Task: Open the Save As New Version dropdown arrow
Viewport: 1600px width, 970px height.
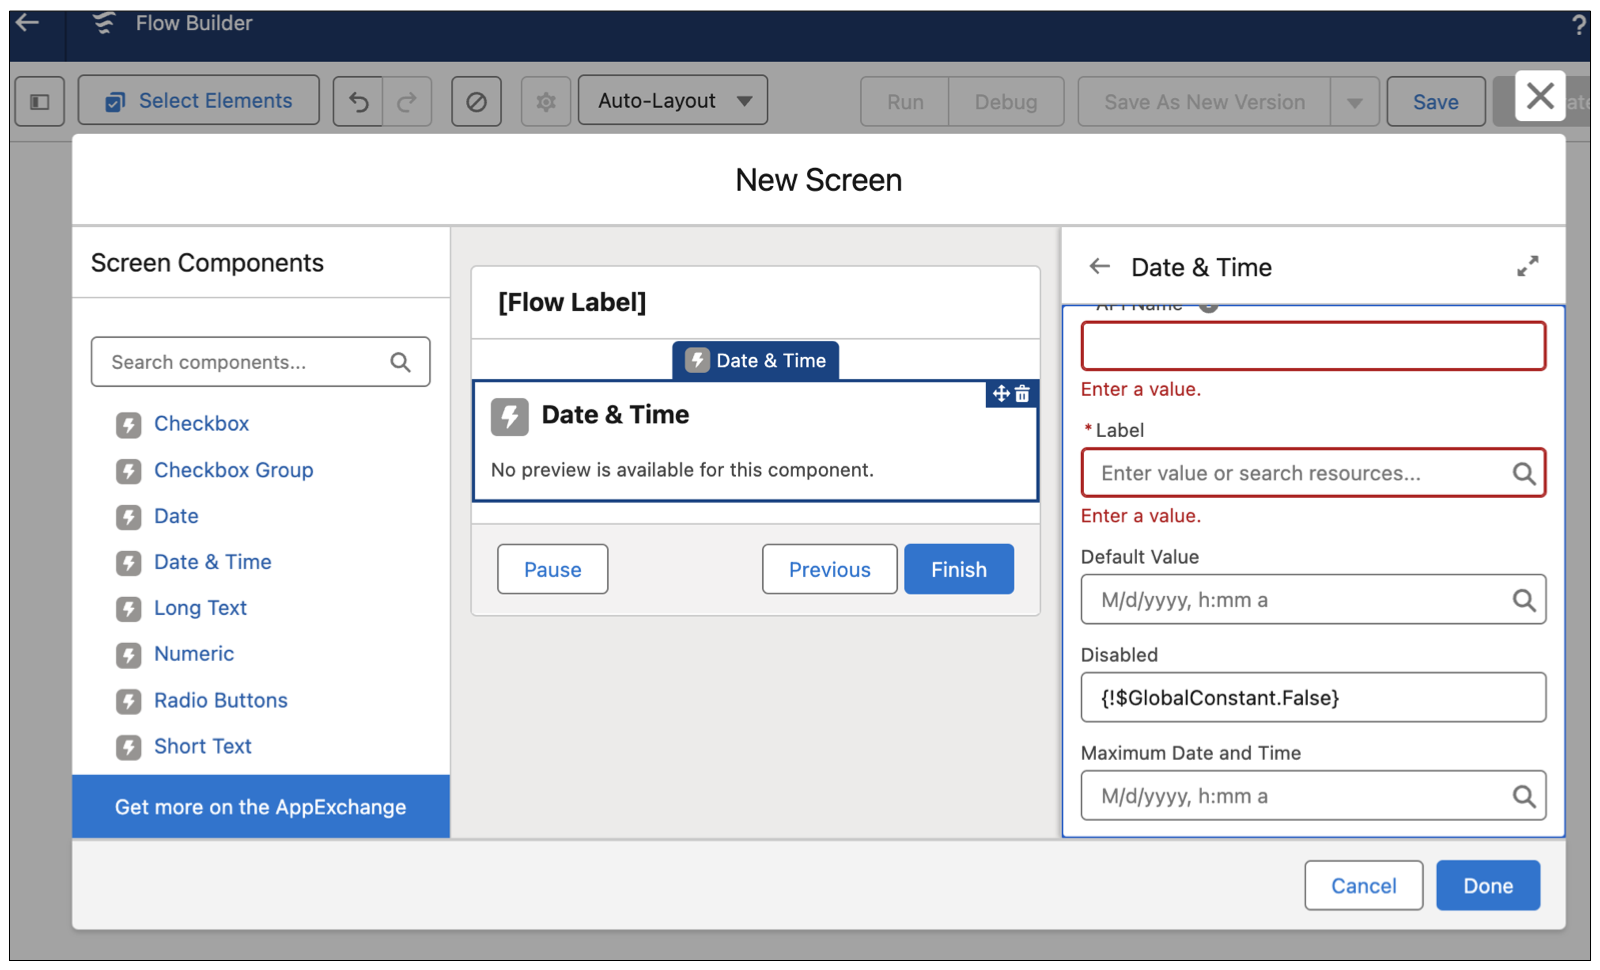Action: (x=1355, y=101)
